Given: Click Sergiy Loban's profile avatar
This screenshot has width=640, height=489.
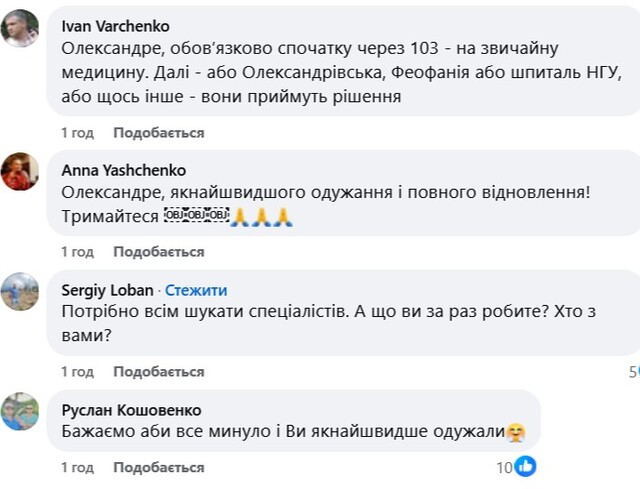Looking at the screenshot, I should [20, 292].
